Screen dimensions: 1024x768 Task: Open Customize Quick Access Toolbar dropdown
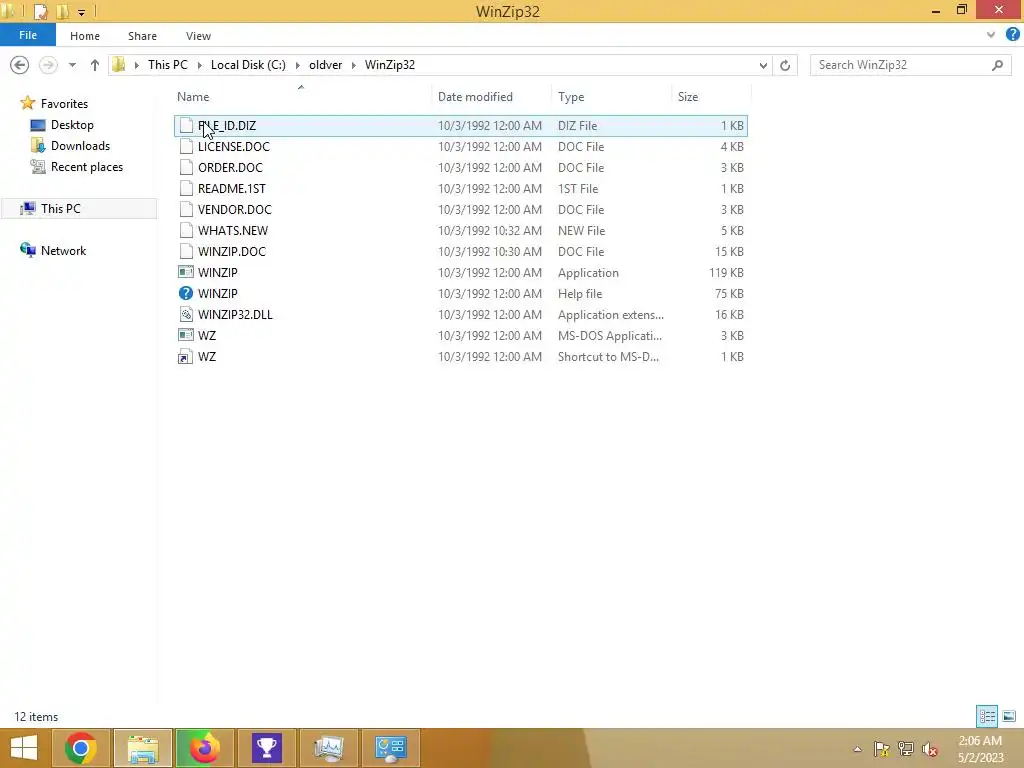(x=82, y=12)
